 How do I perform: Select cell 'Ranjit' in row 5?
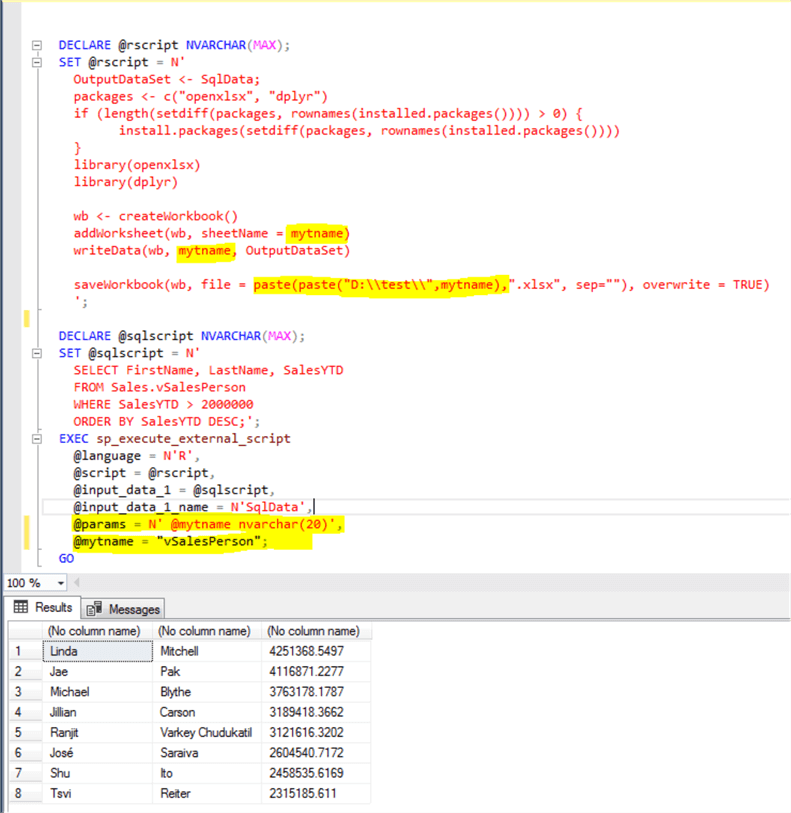point(97,732)
